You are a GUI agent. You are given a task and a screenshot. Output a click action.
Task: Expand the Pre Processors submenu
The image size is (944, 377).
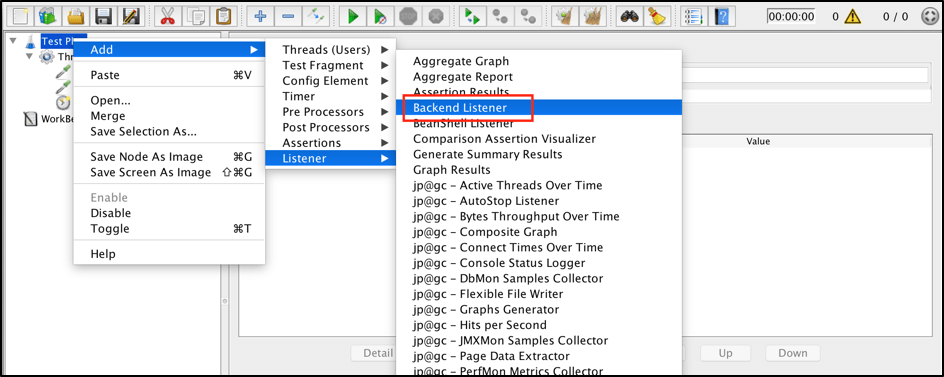coord(331,112)
